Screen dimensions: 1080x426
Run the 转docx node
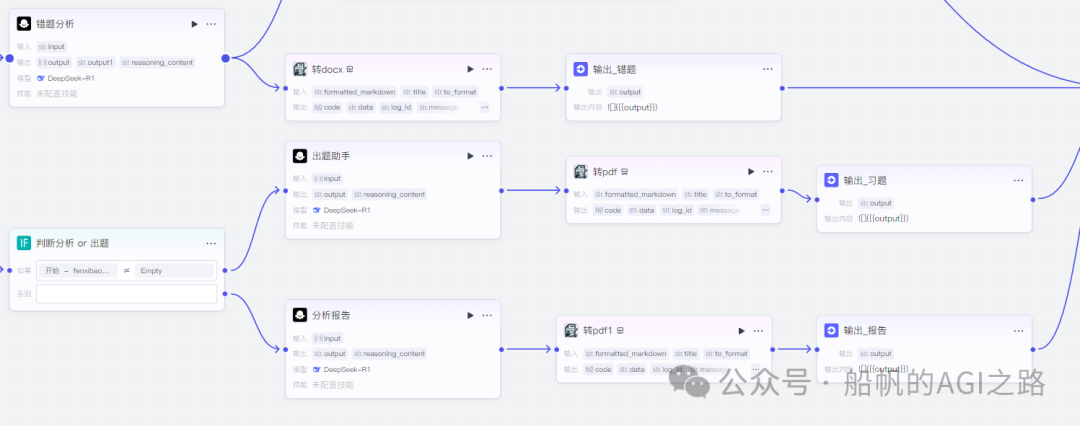click(x=470, y=69)
